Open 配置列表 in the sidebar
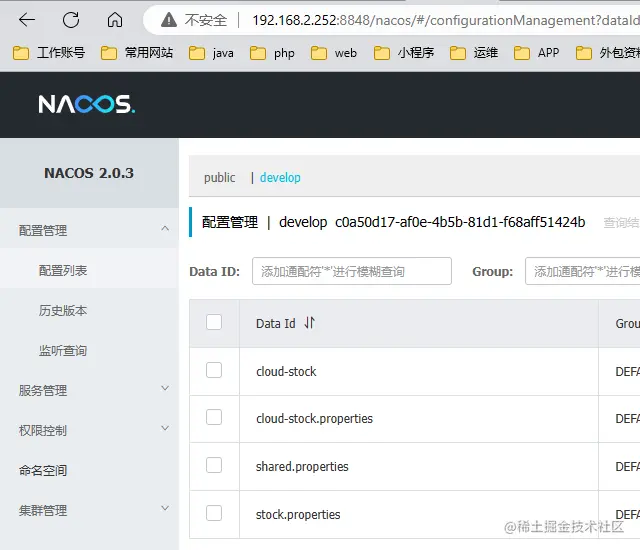640x550 pixels. tap(89, 270)
